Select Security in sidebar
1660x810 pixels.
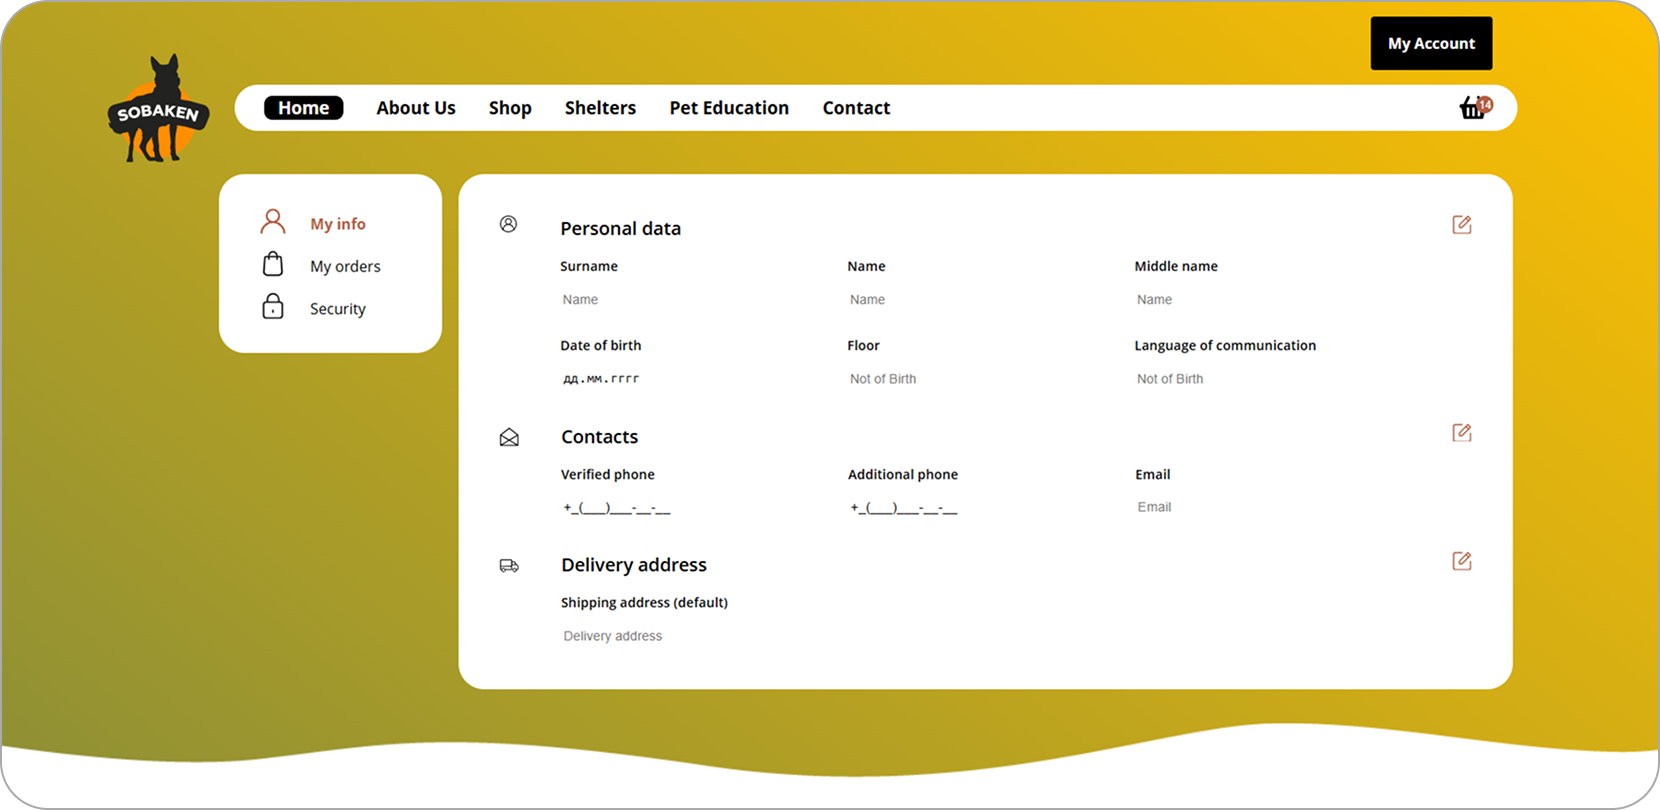tap(338, 309)
